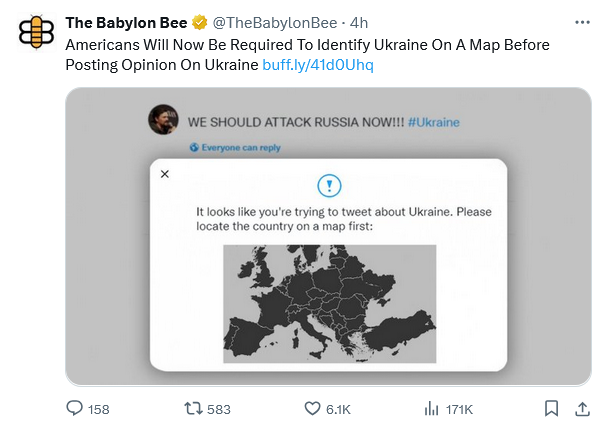Click the 4h timestamp

point(359,23)
